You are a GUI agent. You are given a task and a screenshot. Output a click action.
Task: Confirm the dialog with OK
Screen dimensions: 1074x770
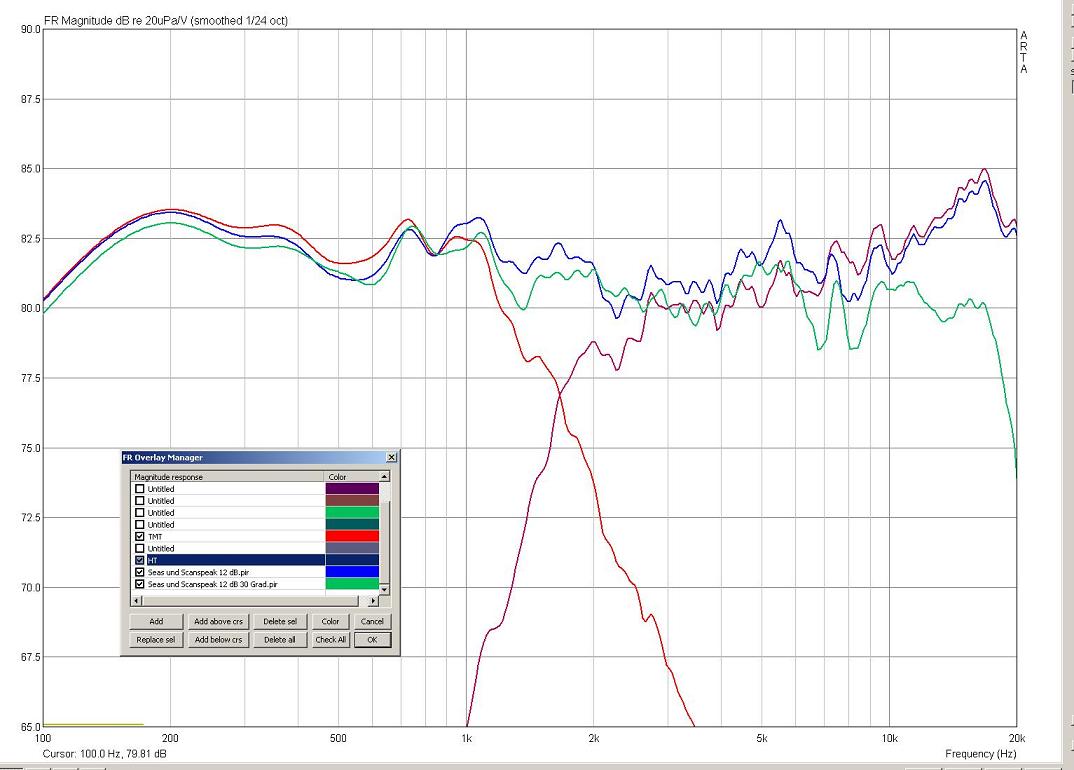pos(372,640)
